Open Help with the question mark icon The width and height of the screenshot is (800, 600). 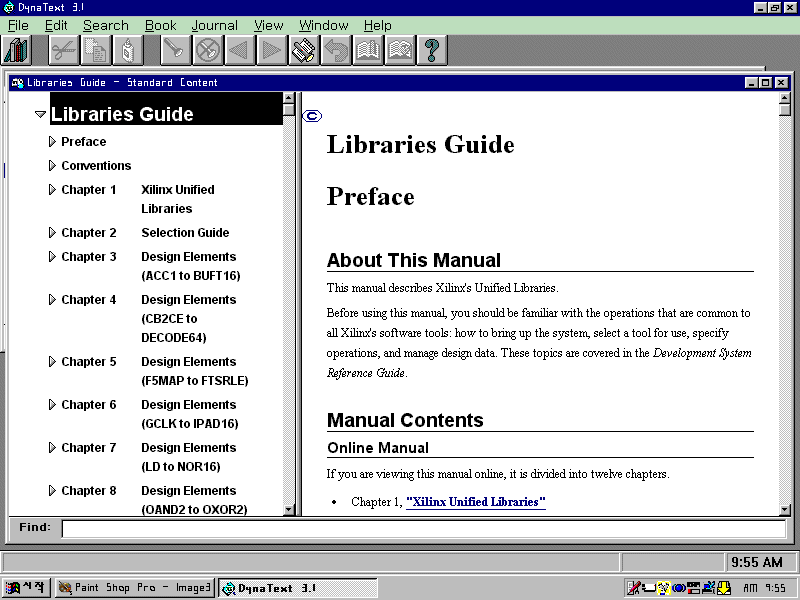(432, 50)
